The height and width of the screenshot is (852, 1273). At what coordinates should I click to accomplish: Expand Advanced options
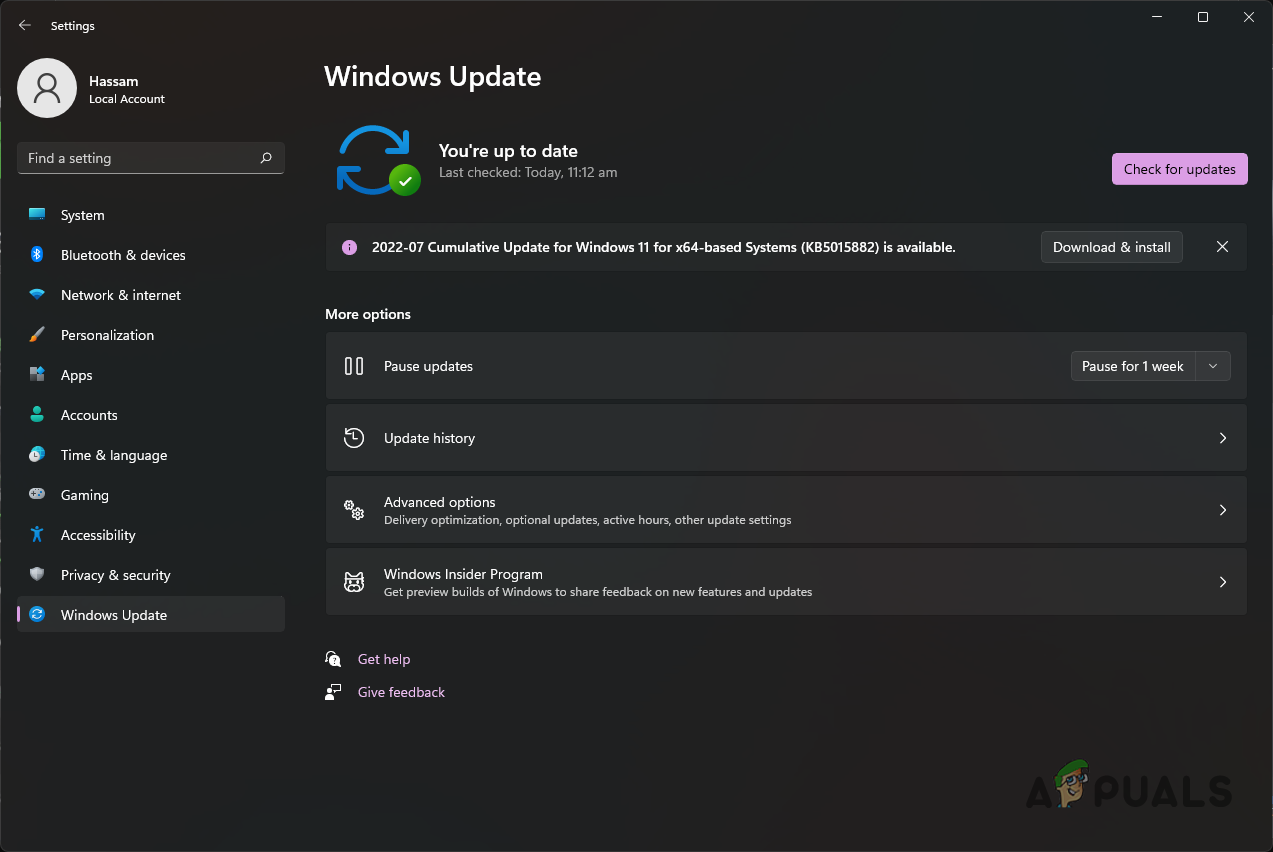[x=785, y=510]
